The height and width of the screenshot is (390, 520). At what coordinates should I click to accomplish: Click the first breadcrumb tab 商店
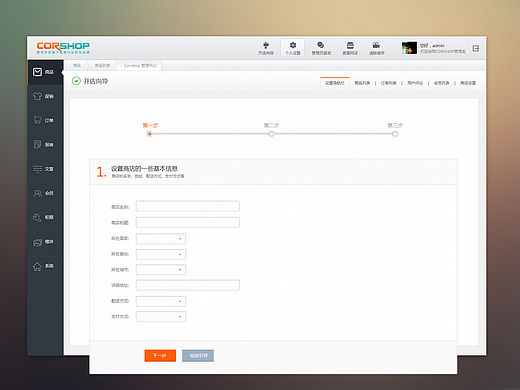point(77,66)
